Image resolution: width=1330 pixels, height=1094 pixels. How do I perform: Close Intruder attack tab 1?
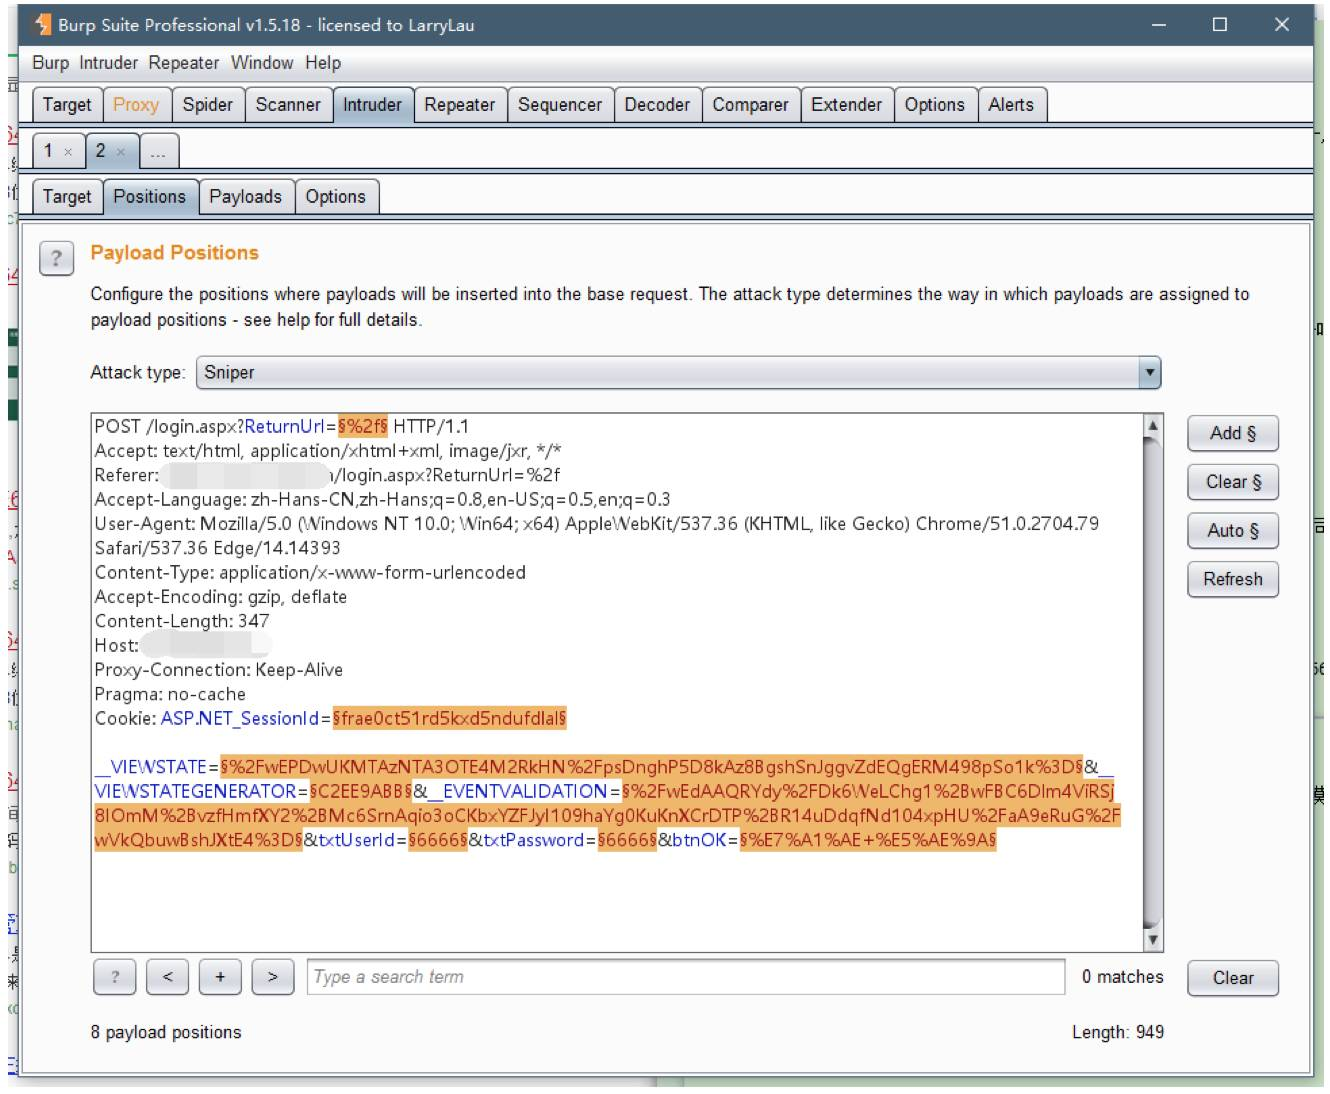click(x=68, y=152)
